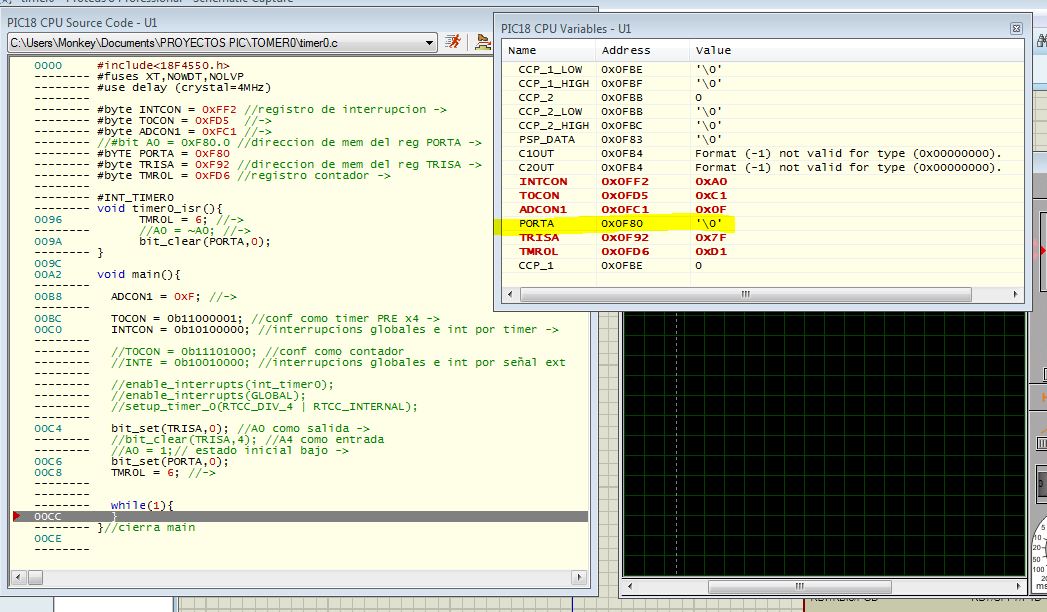This screenshot has width=1047, height=612.
Task: Select the T0CON variable row
Action: pos(763,196)
